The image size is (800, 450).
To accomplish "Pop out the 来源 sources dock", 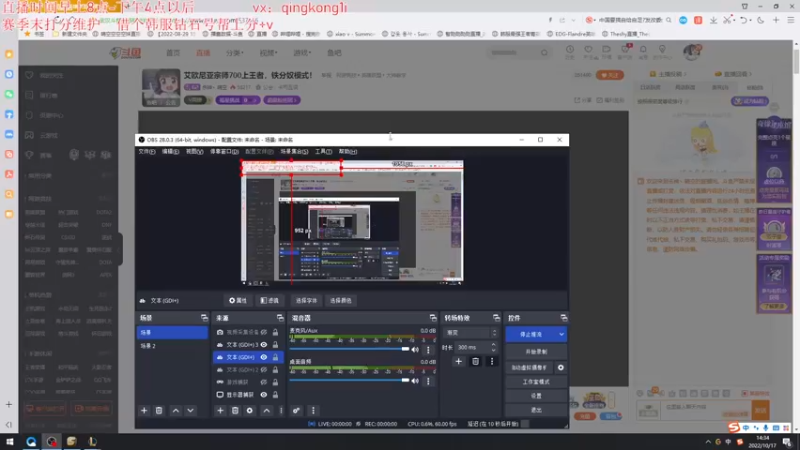I will (280, 318).
